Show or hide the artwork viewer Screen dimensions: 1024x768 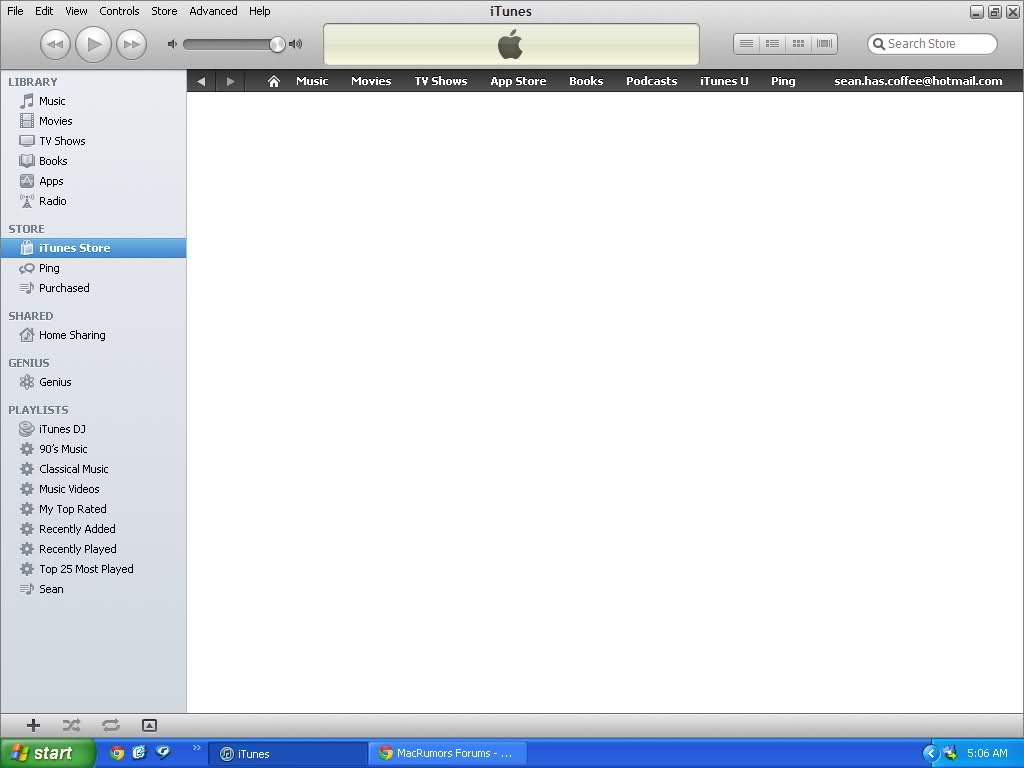click(x=149, y=725)
